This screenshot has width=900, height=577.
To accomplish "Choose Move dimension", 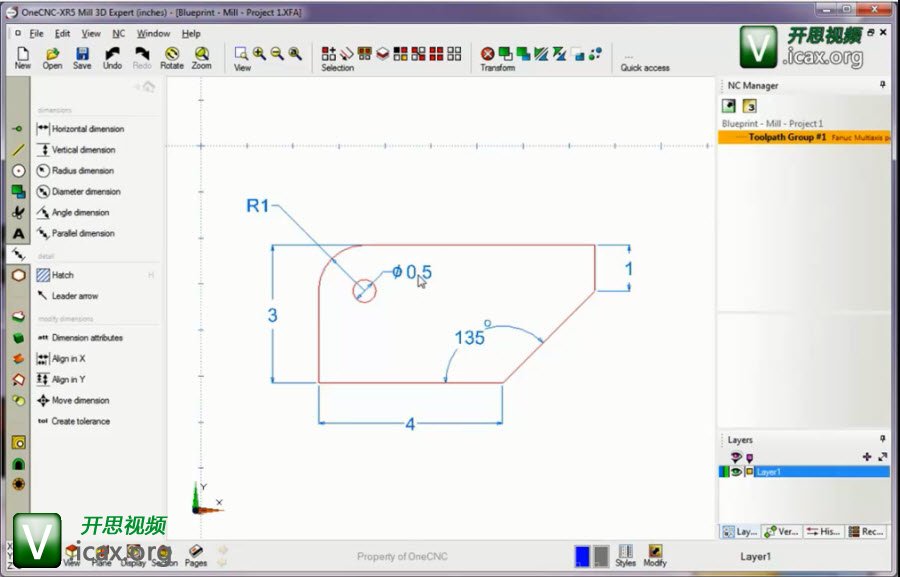I will (x=73, y=400).
